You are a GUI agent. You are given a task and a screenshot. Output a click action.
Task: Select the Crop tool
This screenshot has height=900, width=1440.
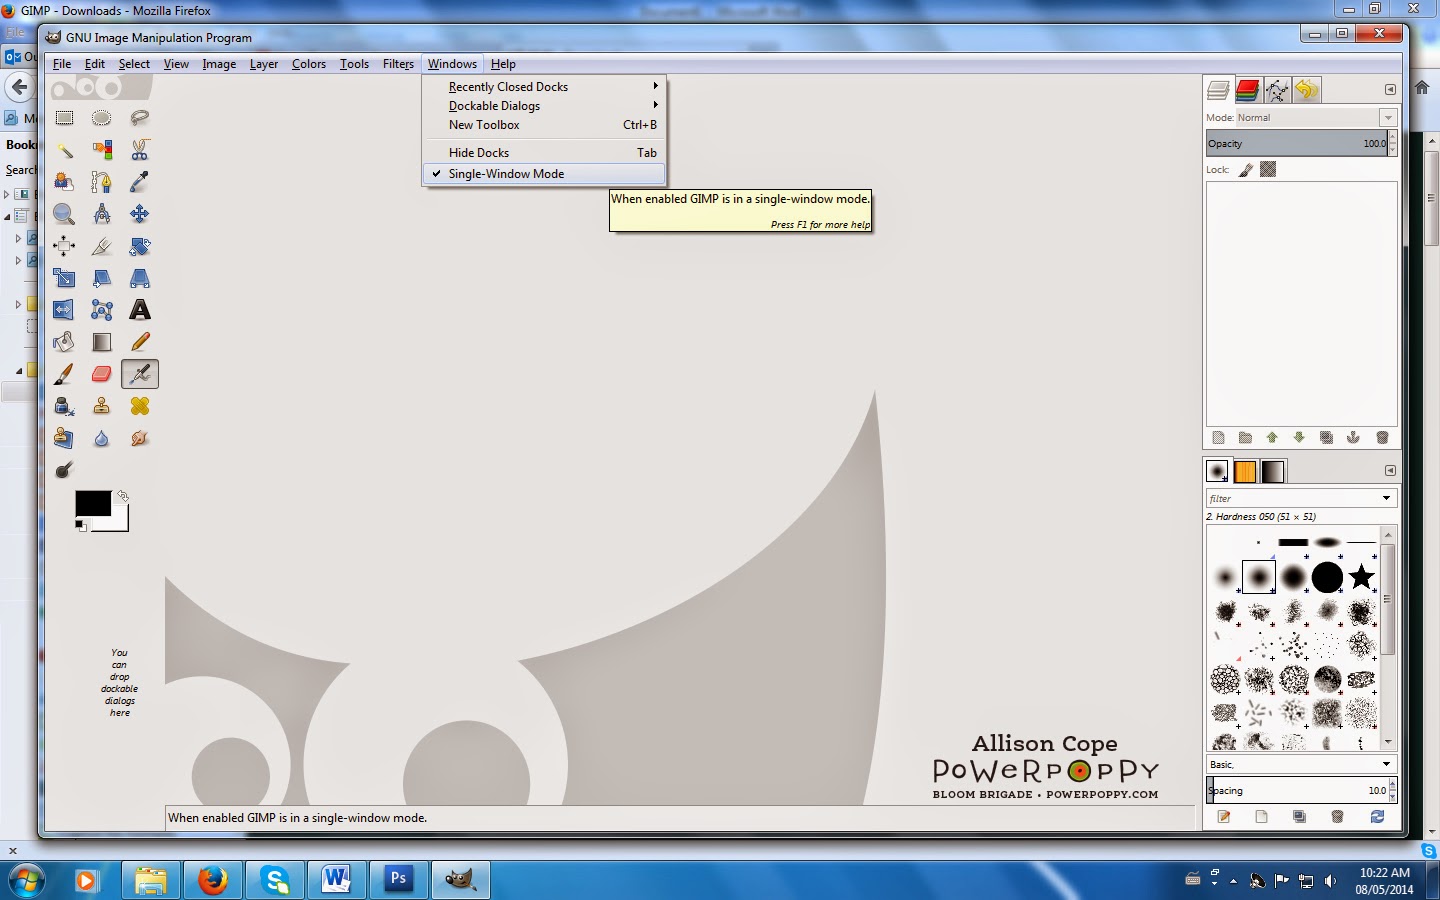pyautogui.click(x=102, y=246)
